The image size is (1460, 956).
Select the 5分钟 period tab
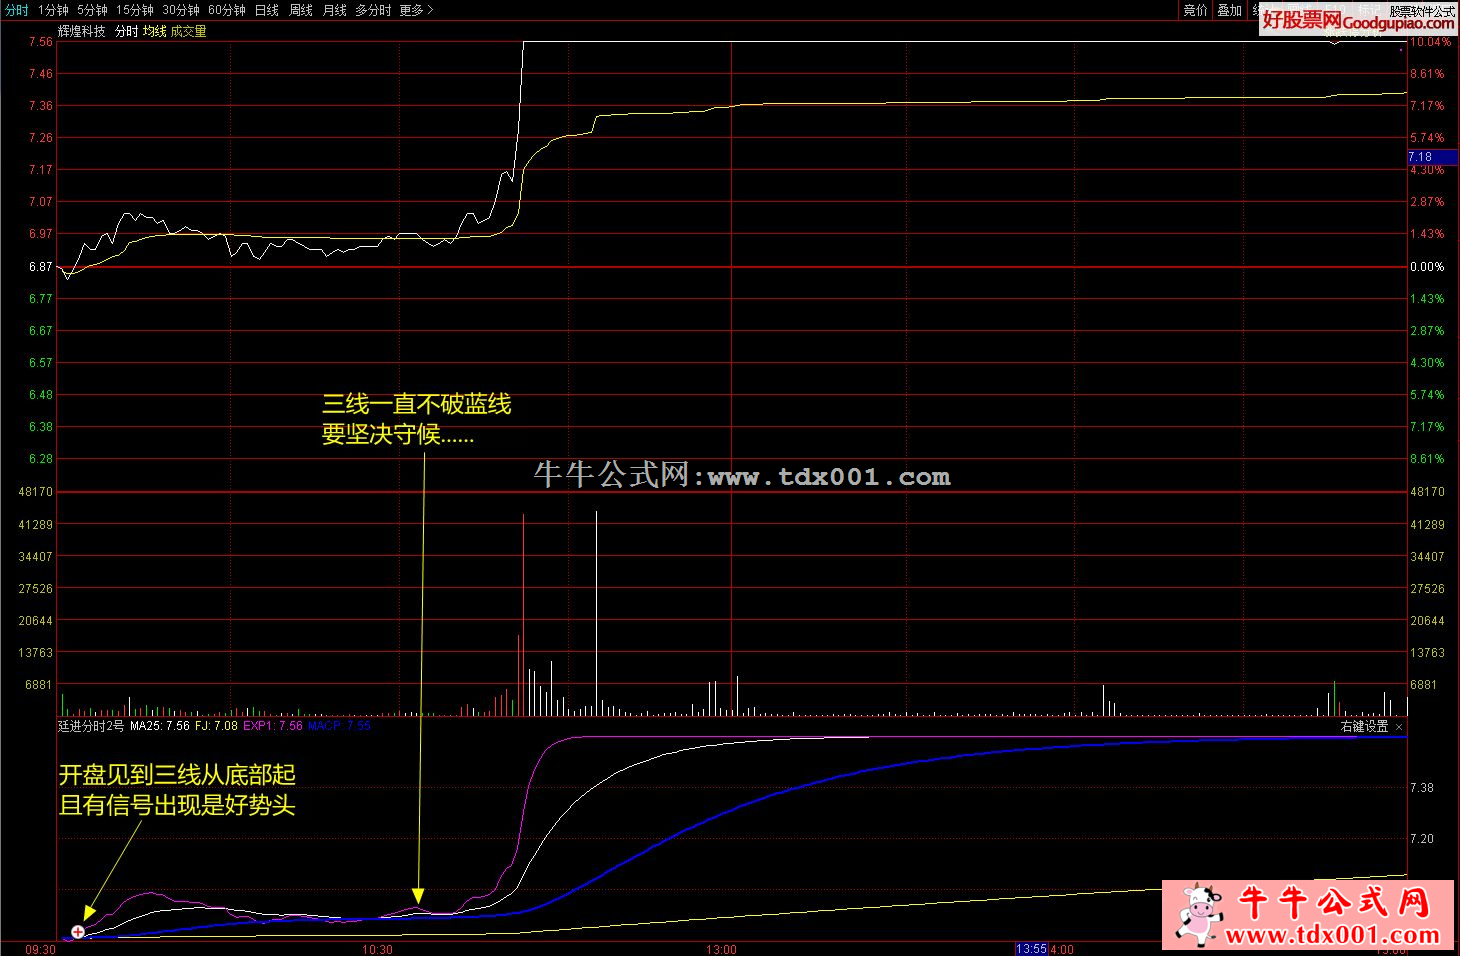point(92,10)
